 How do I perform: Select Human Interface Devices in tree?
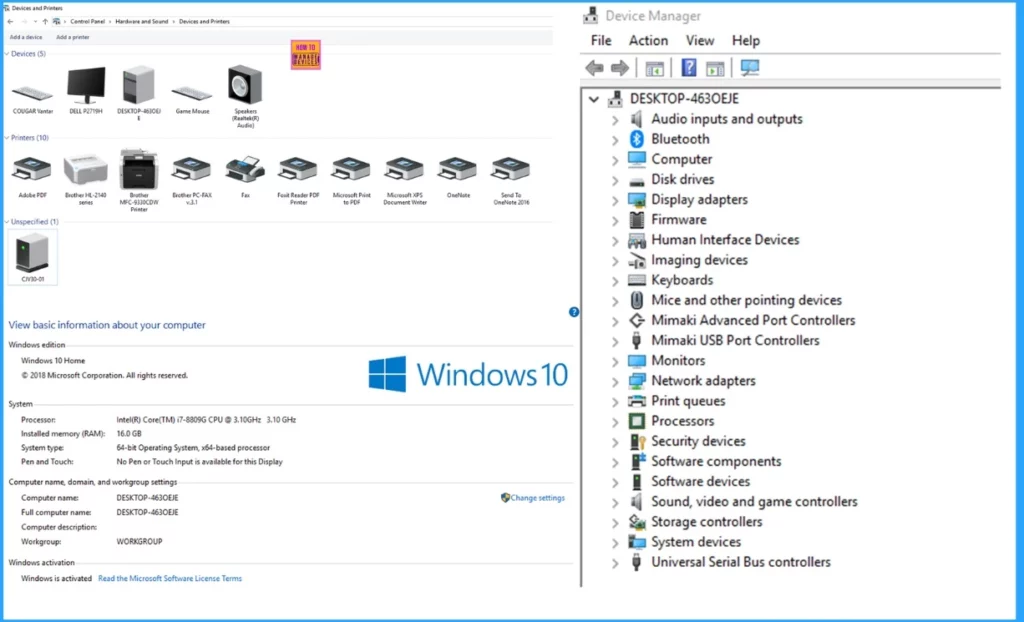coord(725,240)
